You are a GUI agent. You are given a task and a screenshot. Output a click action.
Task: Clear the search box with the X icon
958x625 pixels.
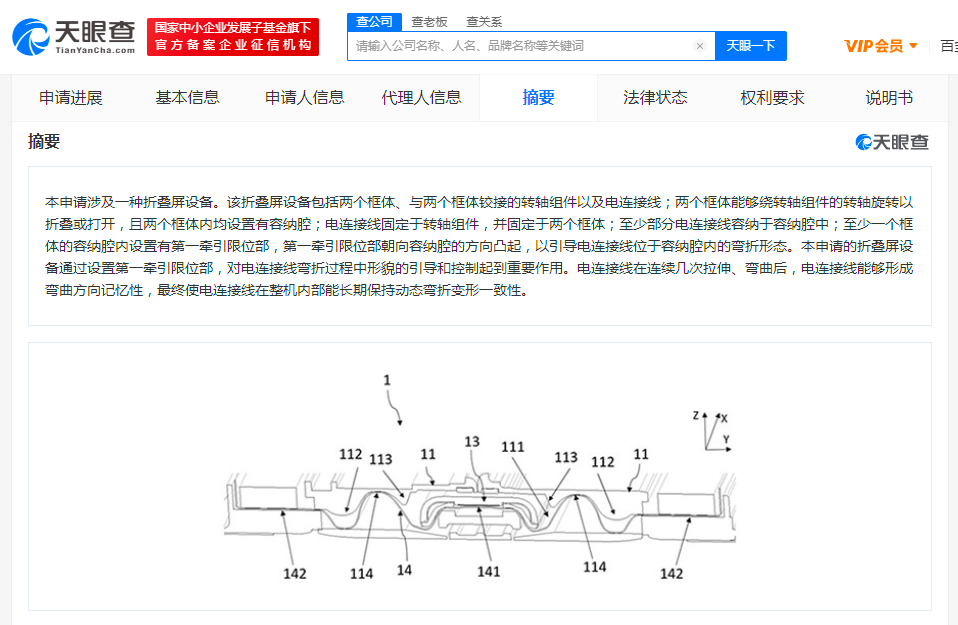[700, 46]
